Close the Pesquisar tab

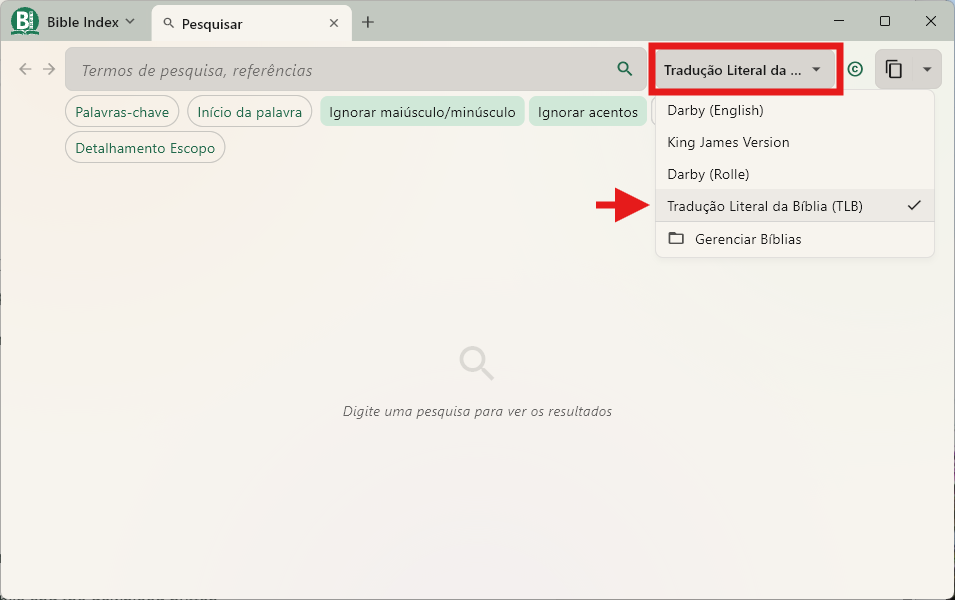coord(334,23)
